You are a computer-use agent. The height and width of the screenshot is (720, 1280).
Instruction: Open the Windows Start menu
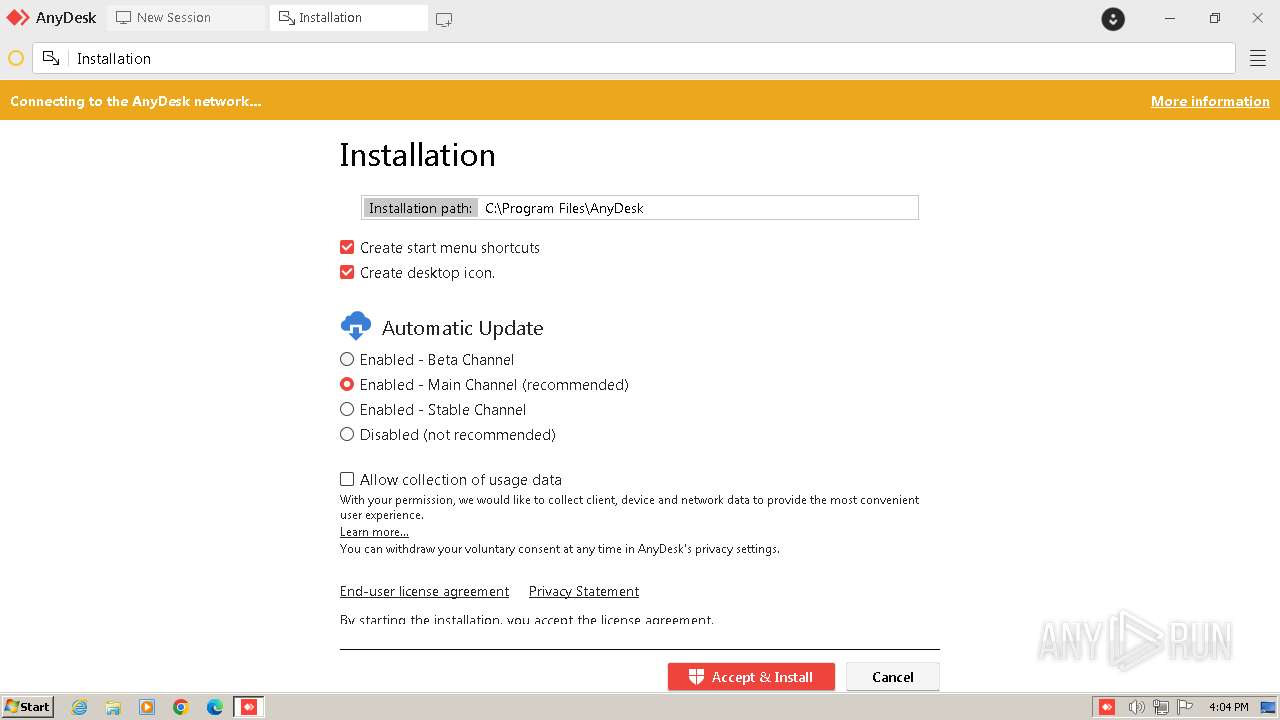pyautogui.click(x=27, y=707)
